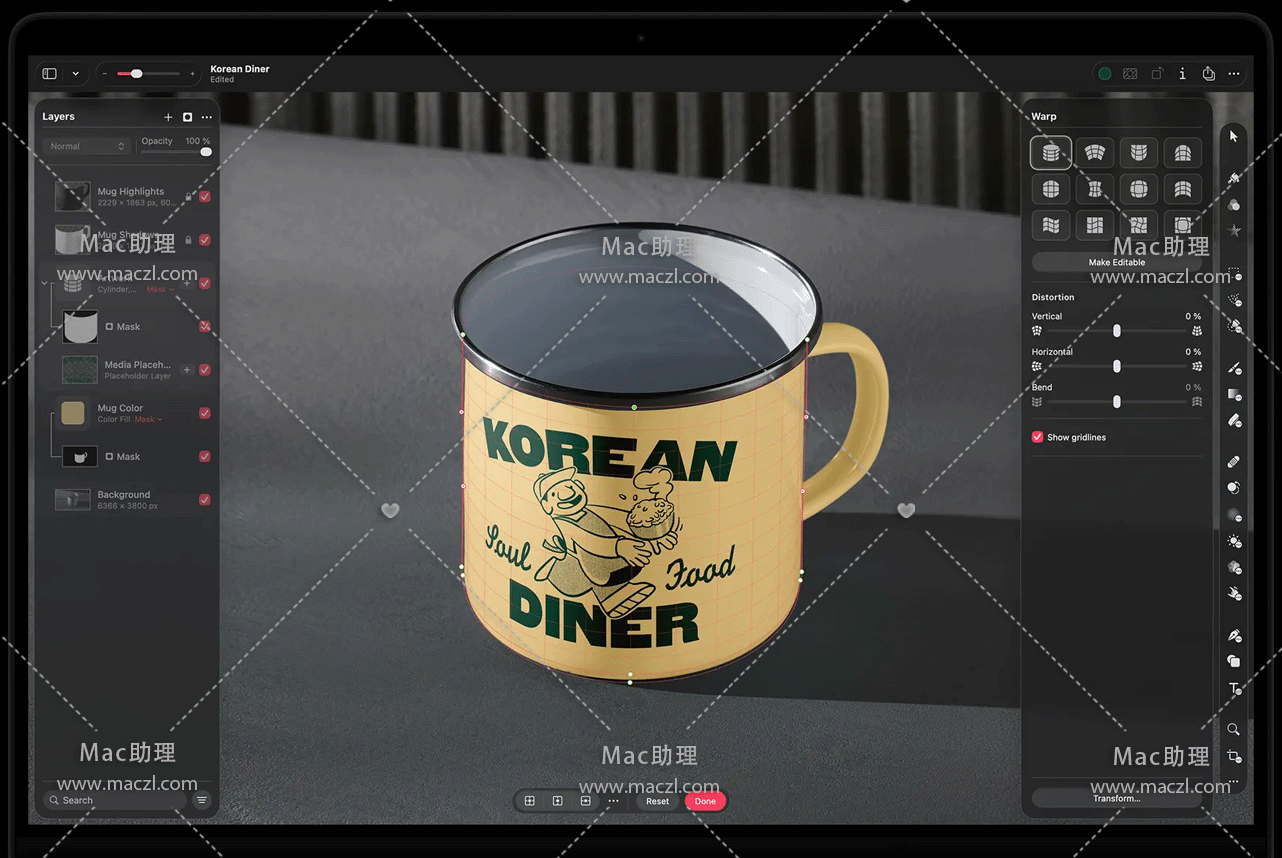Toggle visibility of Mug Highlights layer
Screen dimensions: 1282x858
(205, 197)
